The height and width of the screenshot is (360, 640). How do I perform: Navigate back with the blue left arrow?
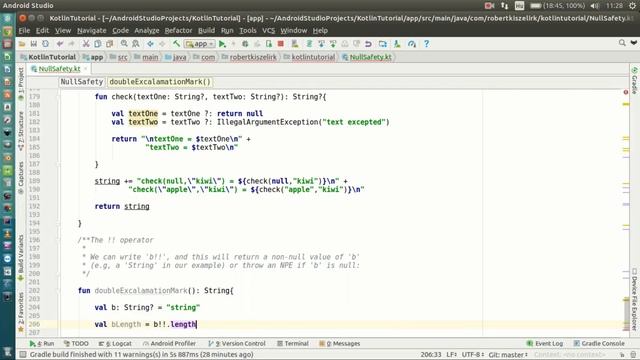coord(150,44)
